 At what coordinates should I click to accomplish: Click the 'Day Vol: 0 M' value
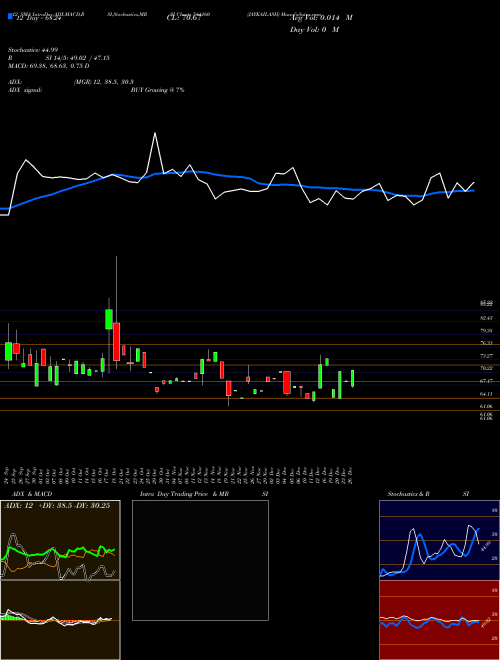pyautogui.click(x=314, y=30)
